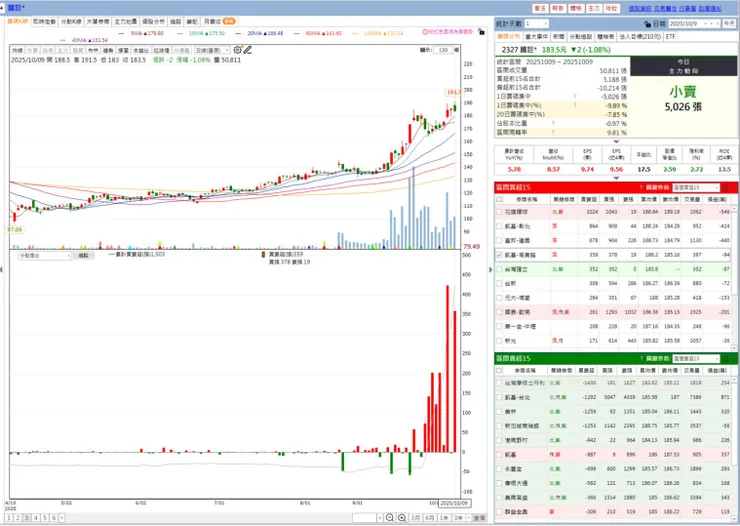Switch to 分點K線 tab

coord(71,22)
